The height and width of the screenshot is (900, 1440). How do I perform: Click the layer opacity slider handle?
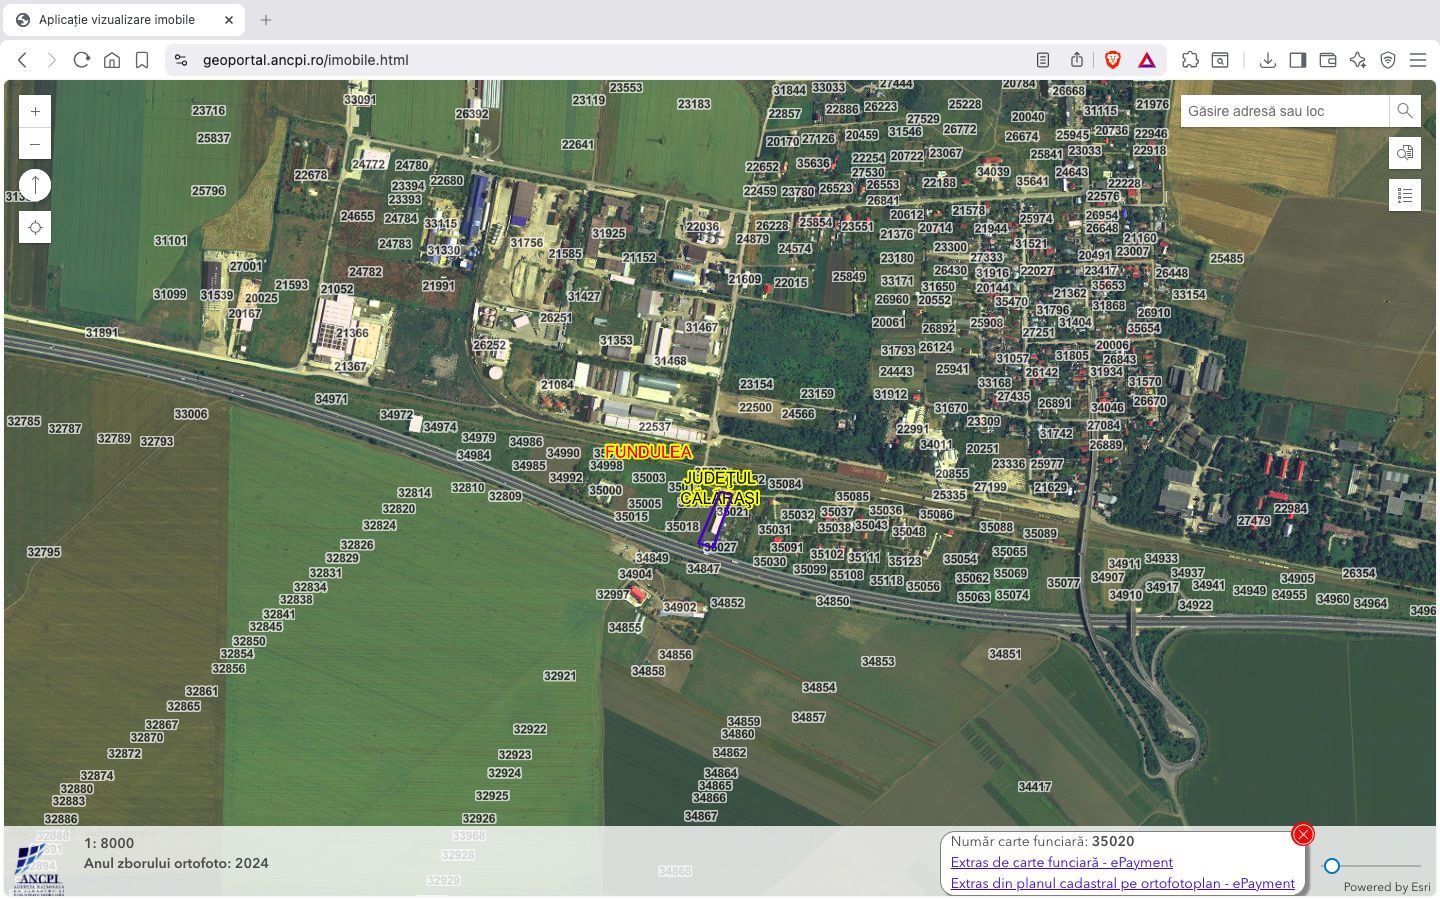[1332, 866]
